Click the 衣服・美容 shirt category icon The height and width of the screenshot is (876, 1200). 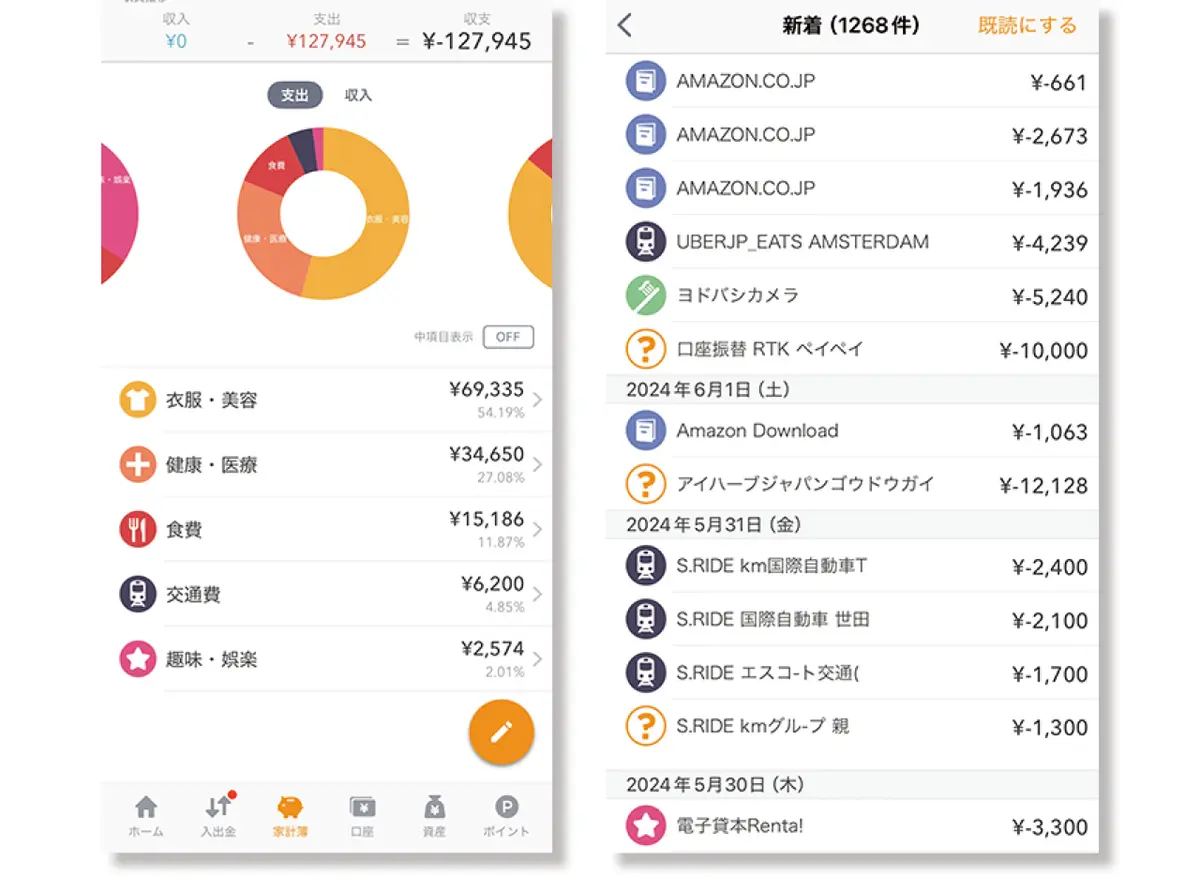137,400
